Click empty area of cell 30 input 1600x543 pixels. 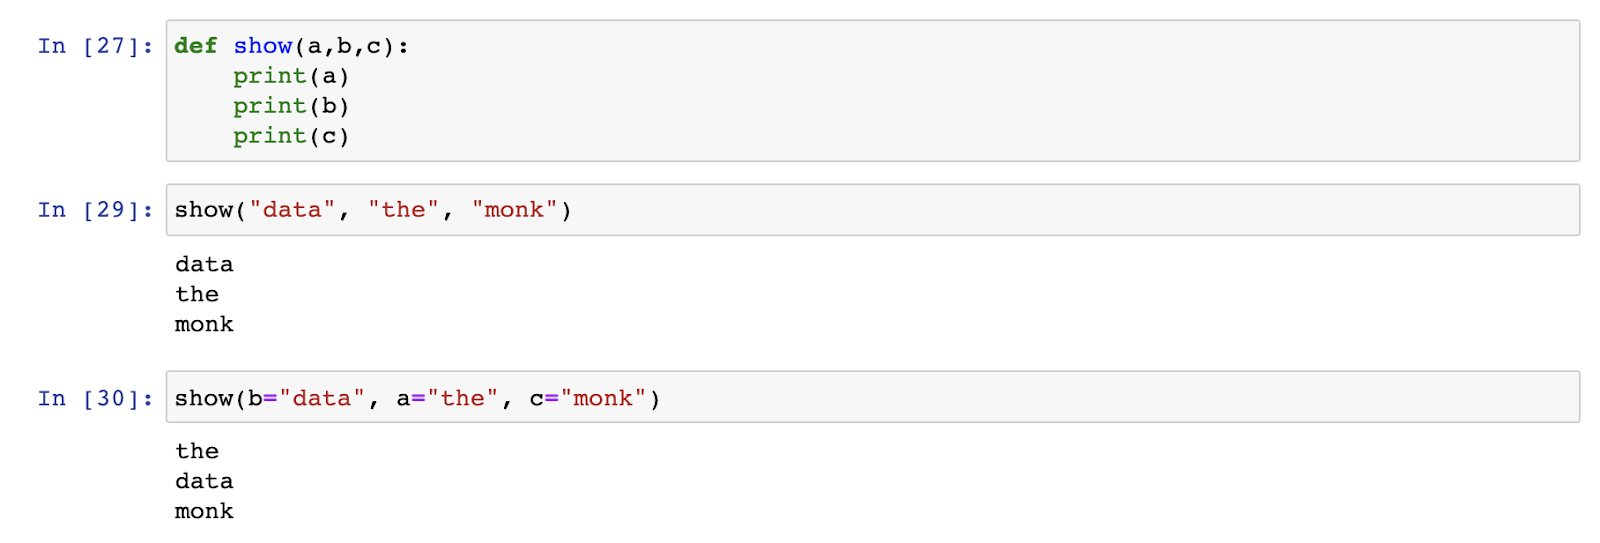click(x=1110, y=398)
